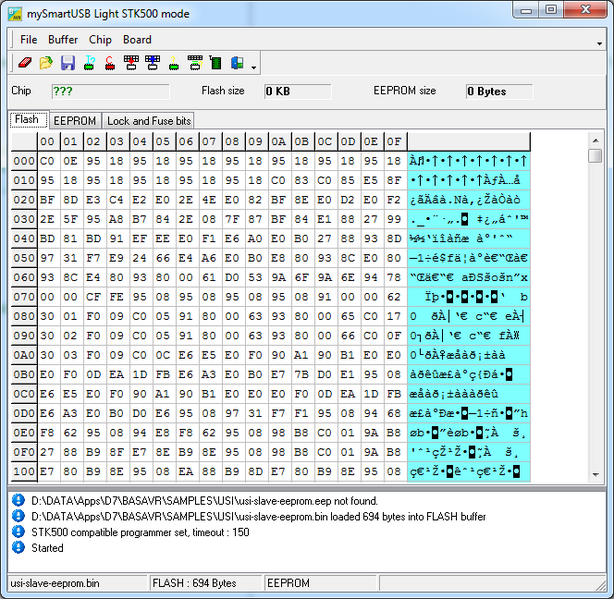The height and width of the screenshot is (599, 614).
Task: Click cell C0 in row 000
Action: pyautogui.click(x=48, y=161)
